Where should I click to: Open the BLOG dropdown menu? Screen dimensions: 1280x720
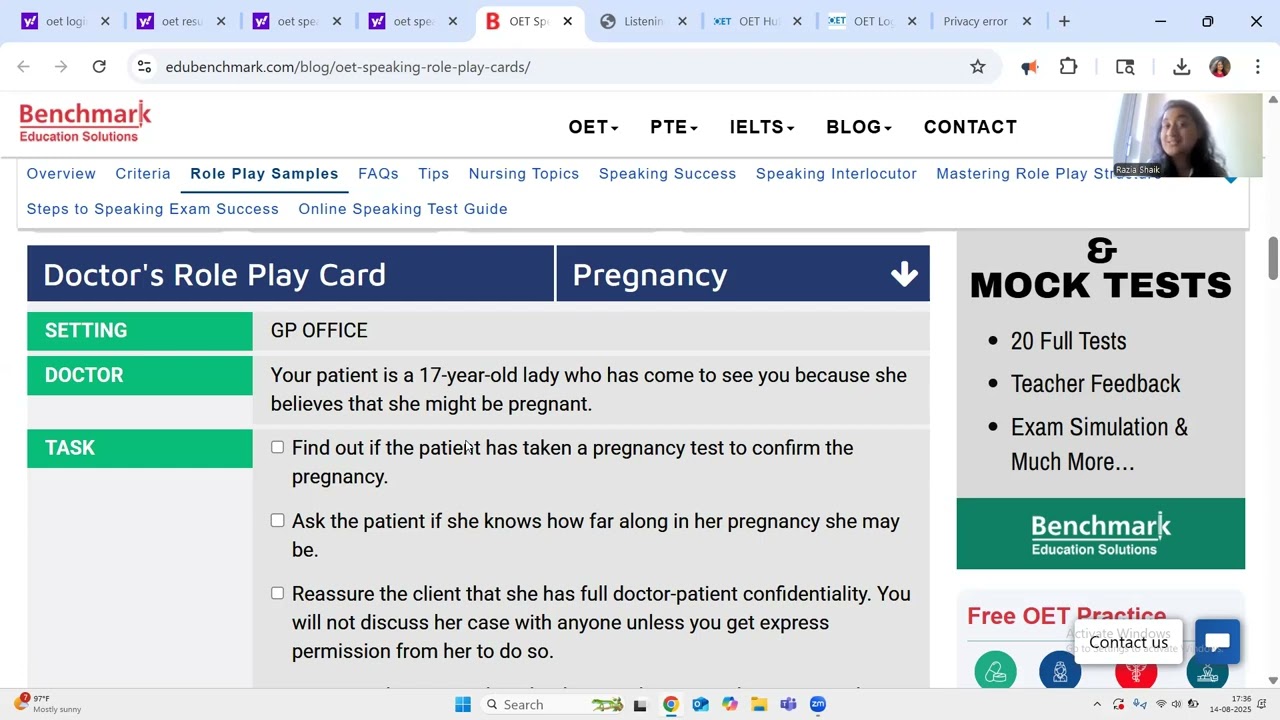point(858,127)
